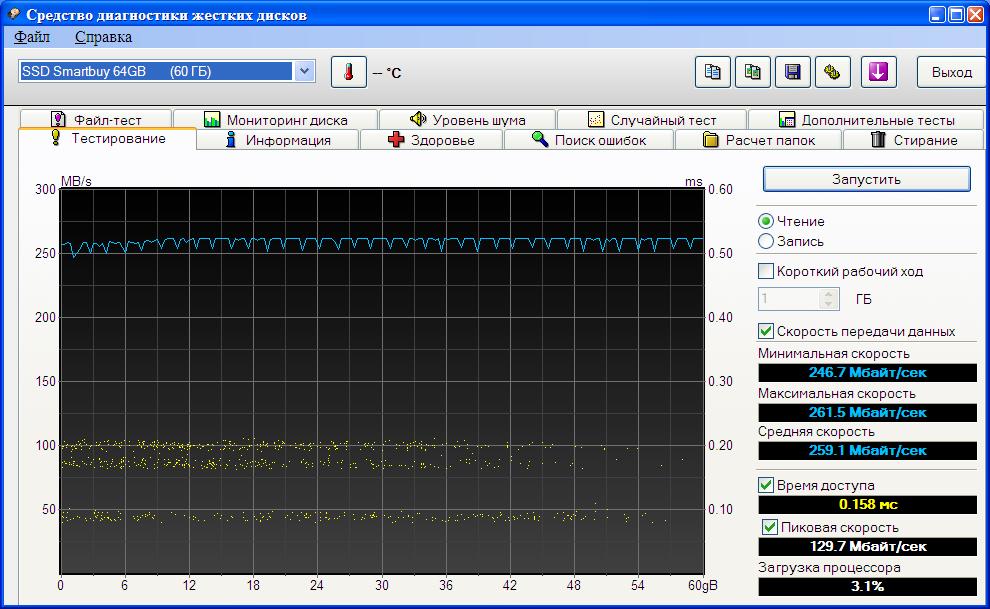Viewport: 990px width, 609px height.
Task: Click the application icon in title bar
Action: tap(13, 13)
